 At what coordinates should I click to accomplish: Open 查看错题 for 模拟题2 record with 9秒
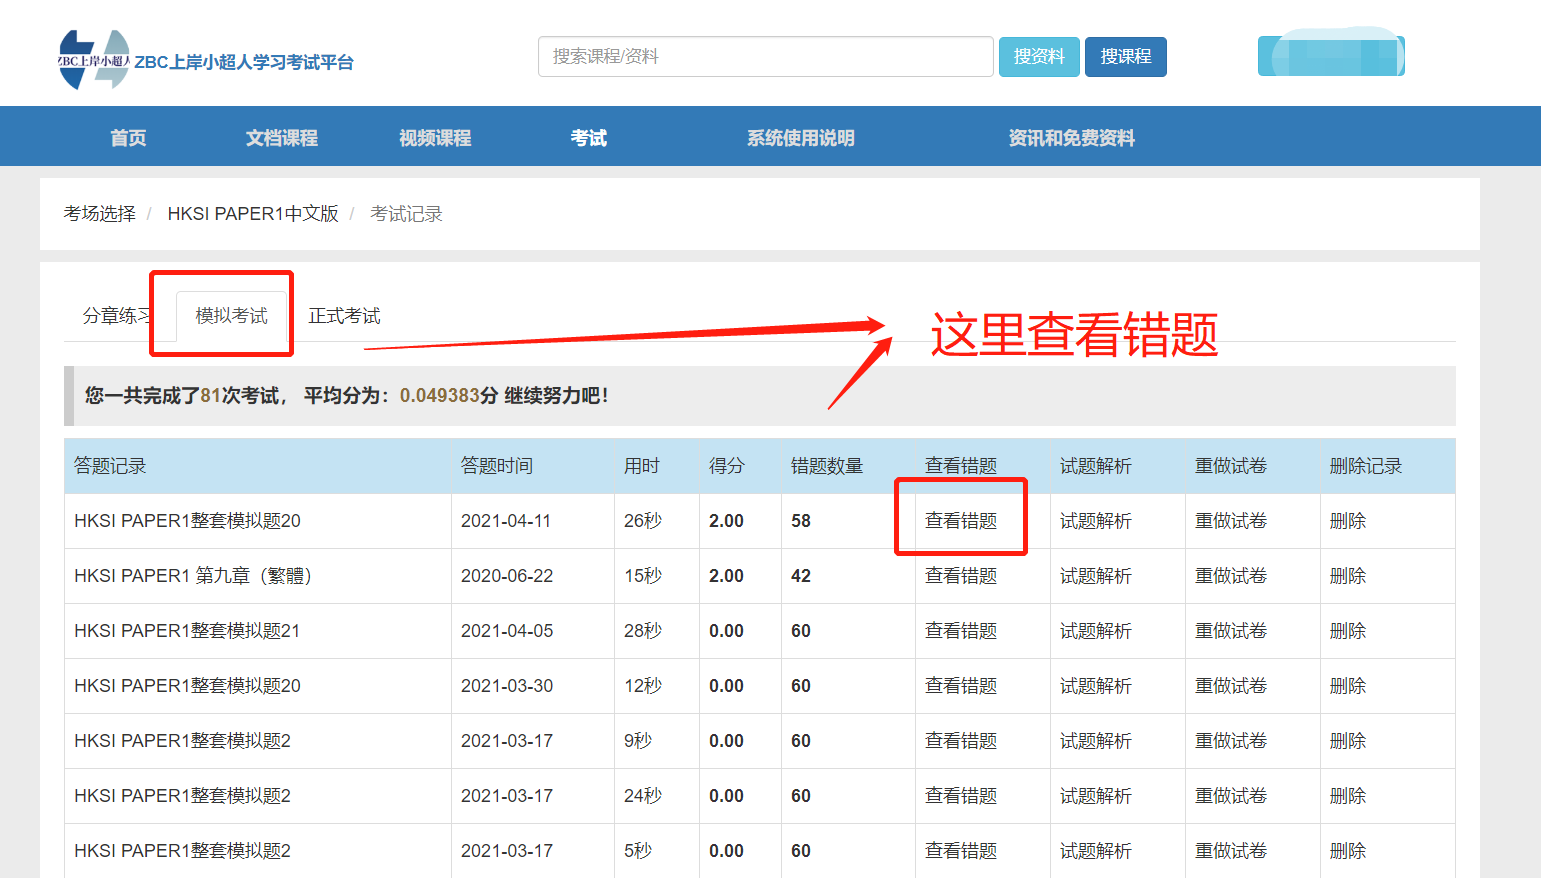click(x=961, y=741)
